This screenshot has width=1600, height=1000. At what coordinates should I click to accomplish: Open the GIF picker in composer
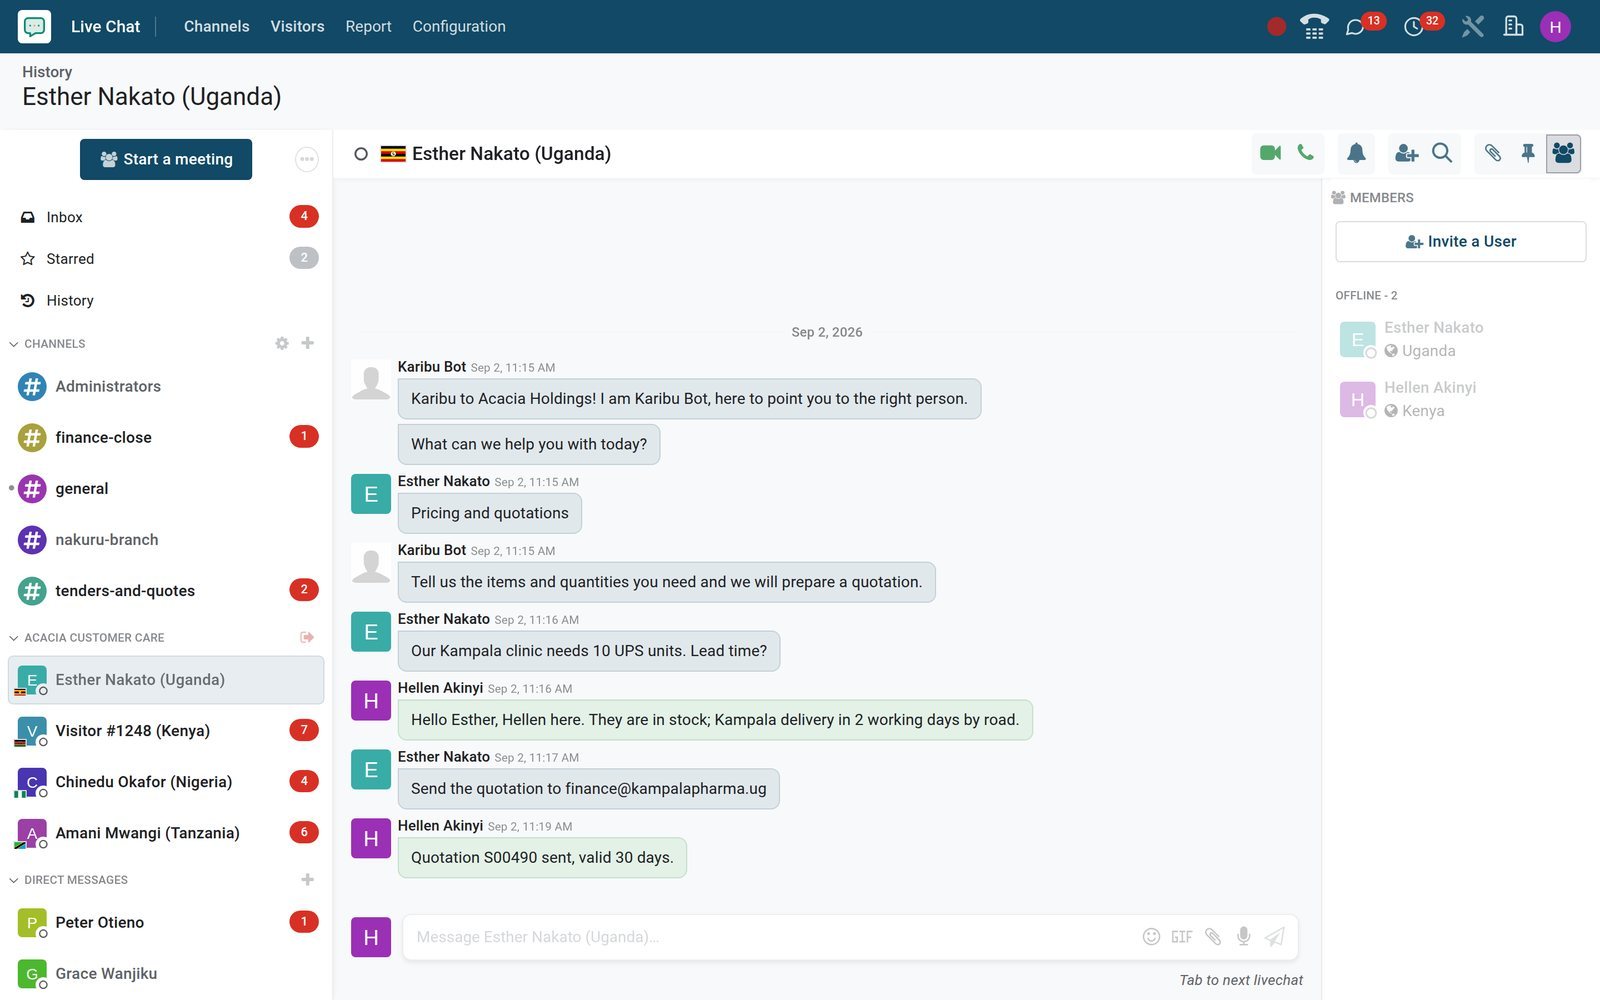coord(1182,937)
